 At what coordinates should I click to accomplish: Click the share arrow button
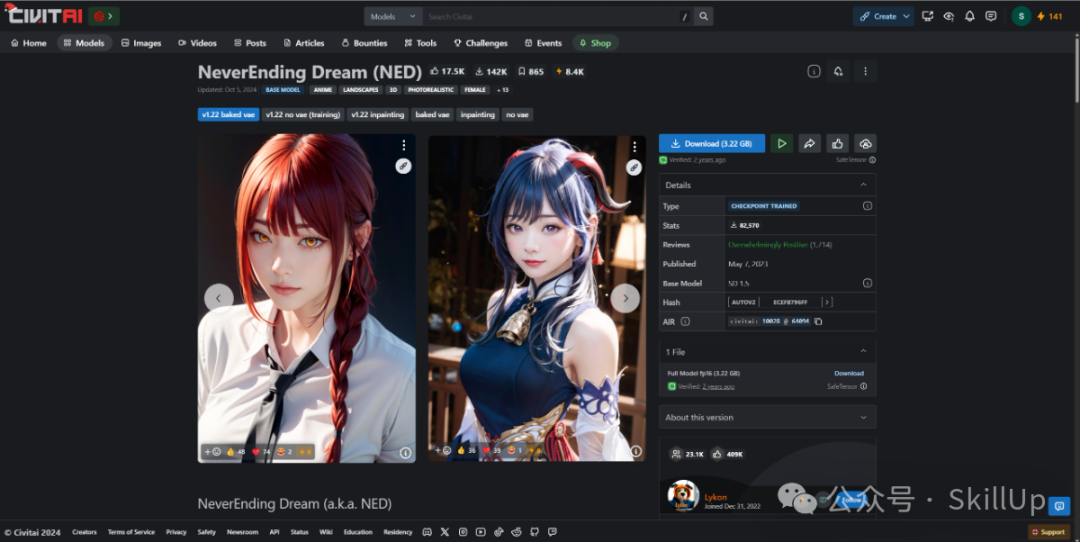pos(809,143)
